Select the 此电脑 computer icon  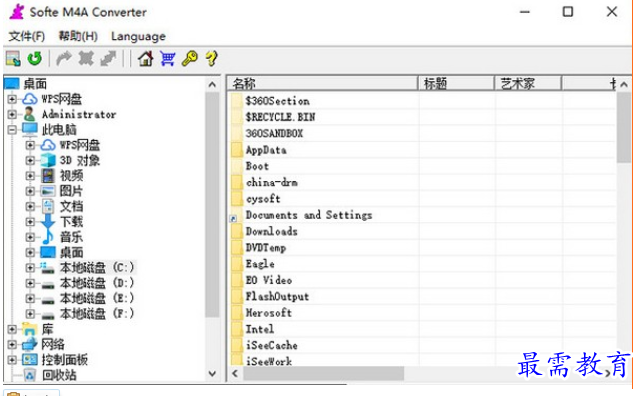(x=30, y=130)
